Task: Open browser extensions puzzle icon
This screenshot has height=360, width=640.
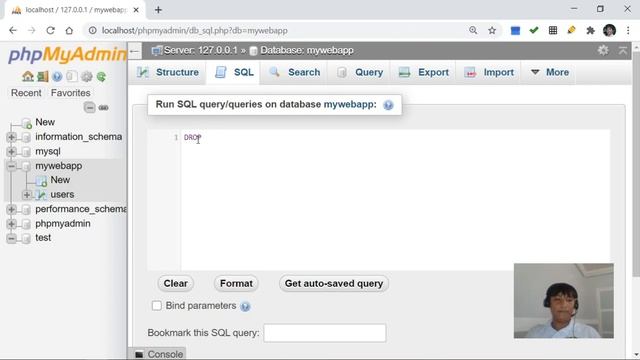Action: click(x=590, y=30)
